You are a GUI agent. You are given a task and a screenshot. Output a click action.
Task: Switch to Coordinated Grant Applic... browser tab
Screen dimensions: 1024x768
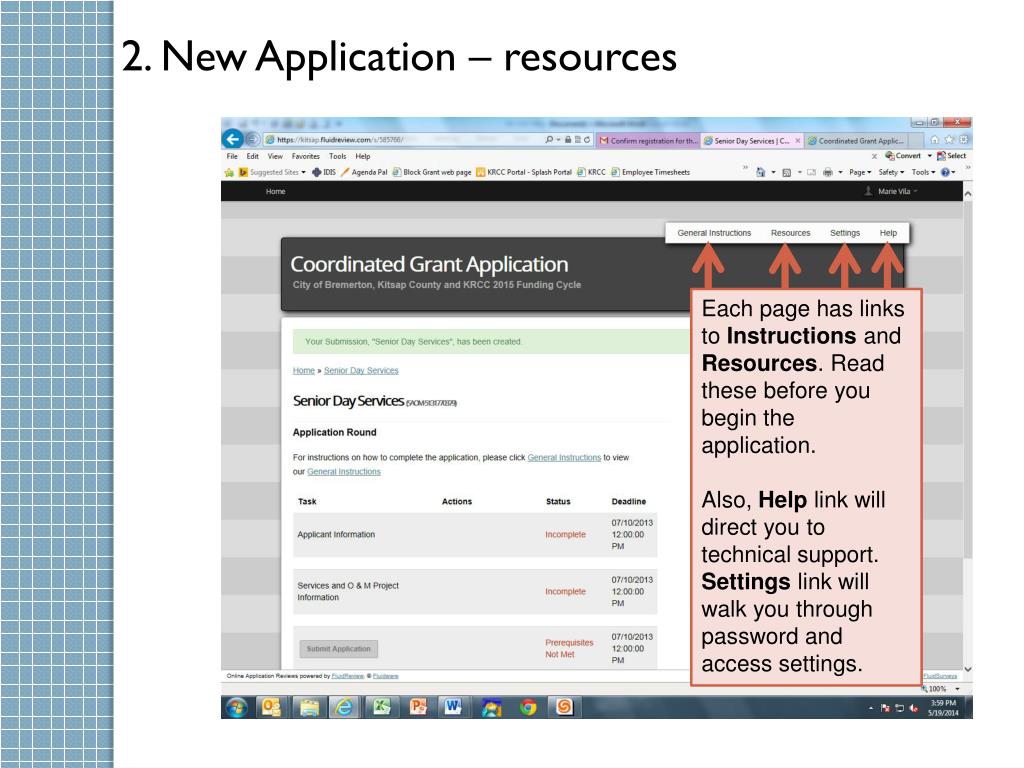856,140
